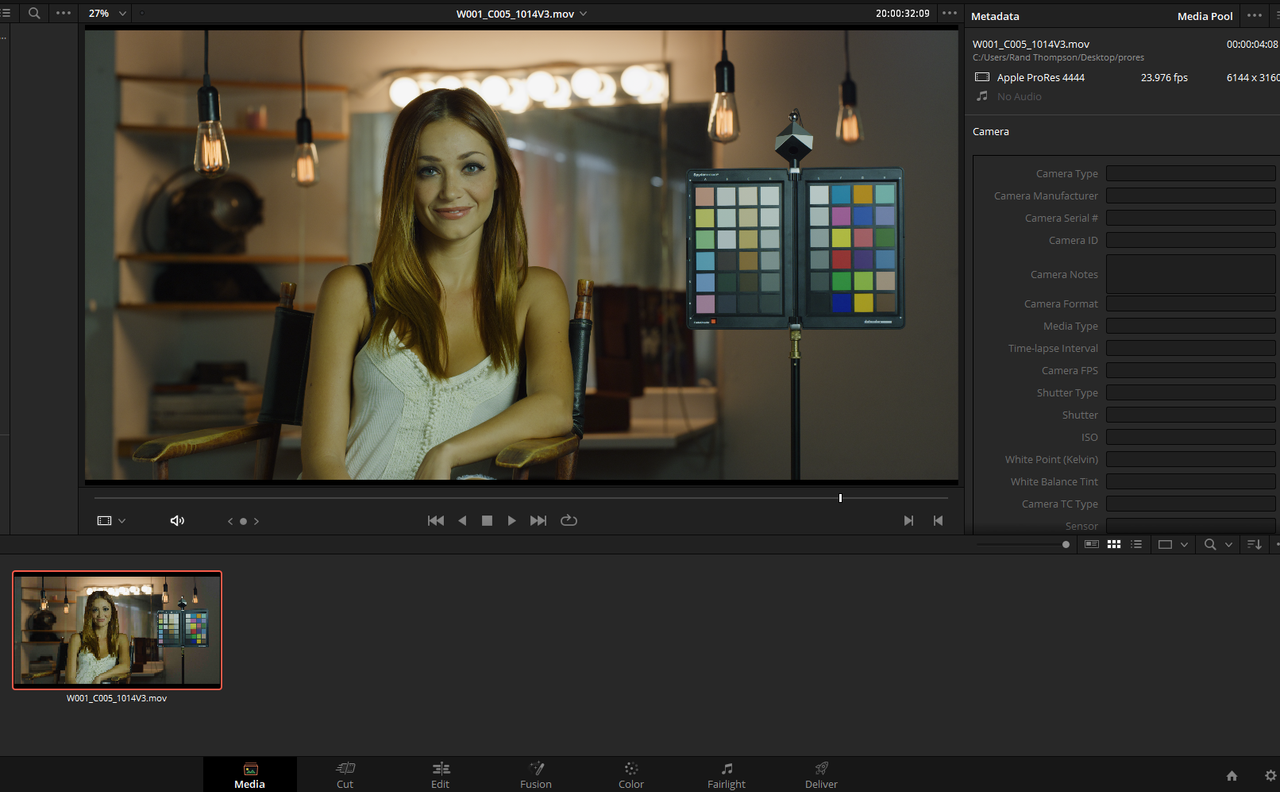The height and width of the screenshot is (792, 1280).
Task: Open the media pool thumbnail display options dropdown
Action: [x=1172, y=545]
